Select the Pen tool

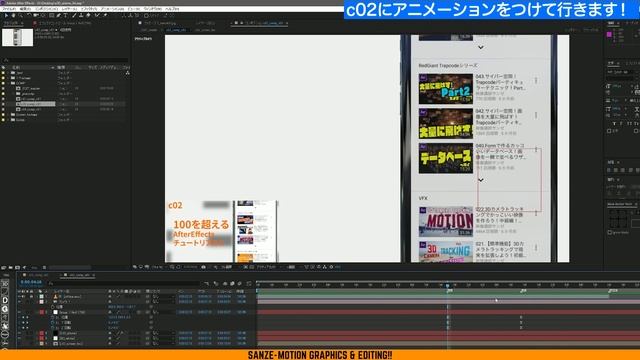pos(58,16)
